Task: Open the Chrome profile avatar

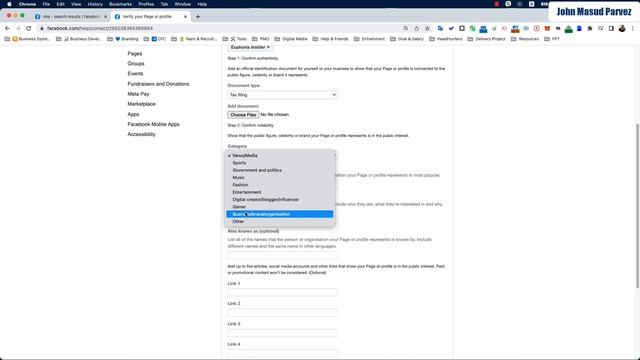Action: [622, 29]
